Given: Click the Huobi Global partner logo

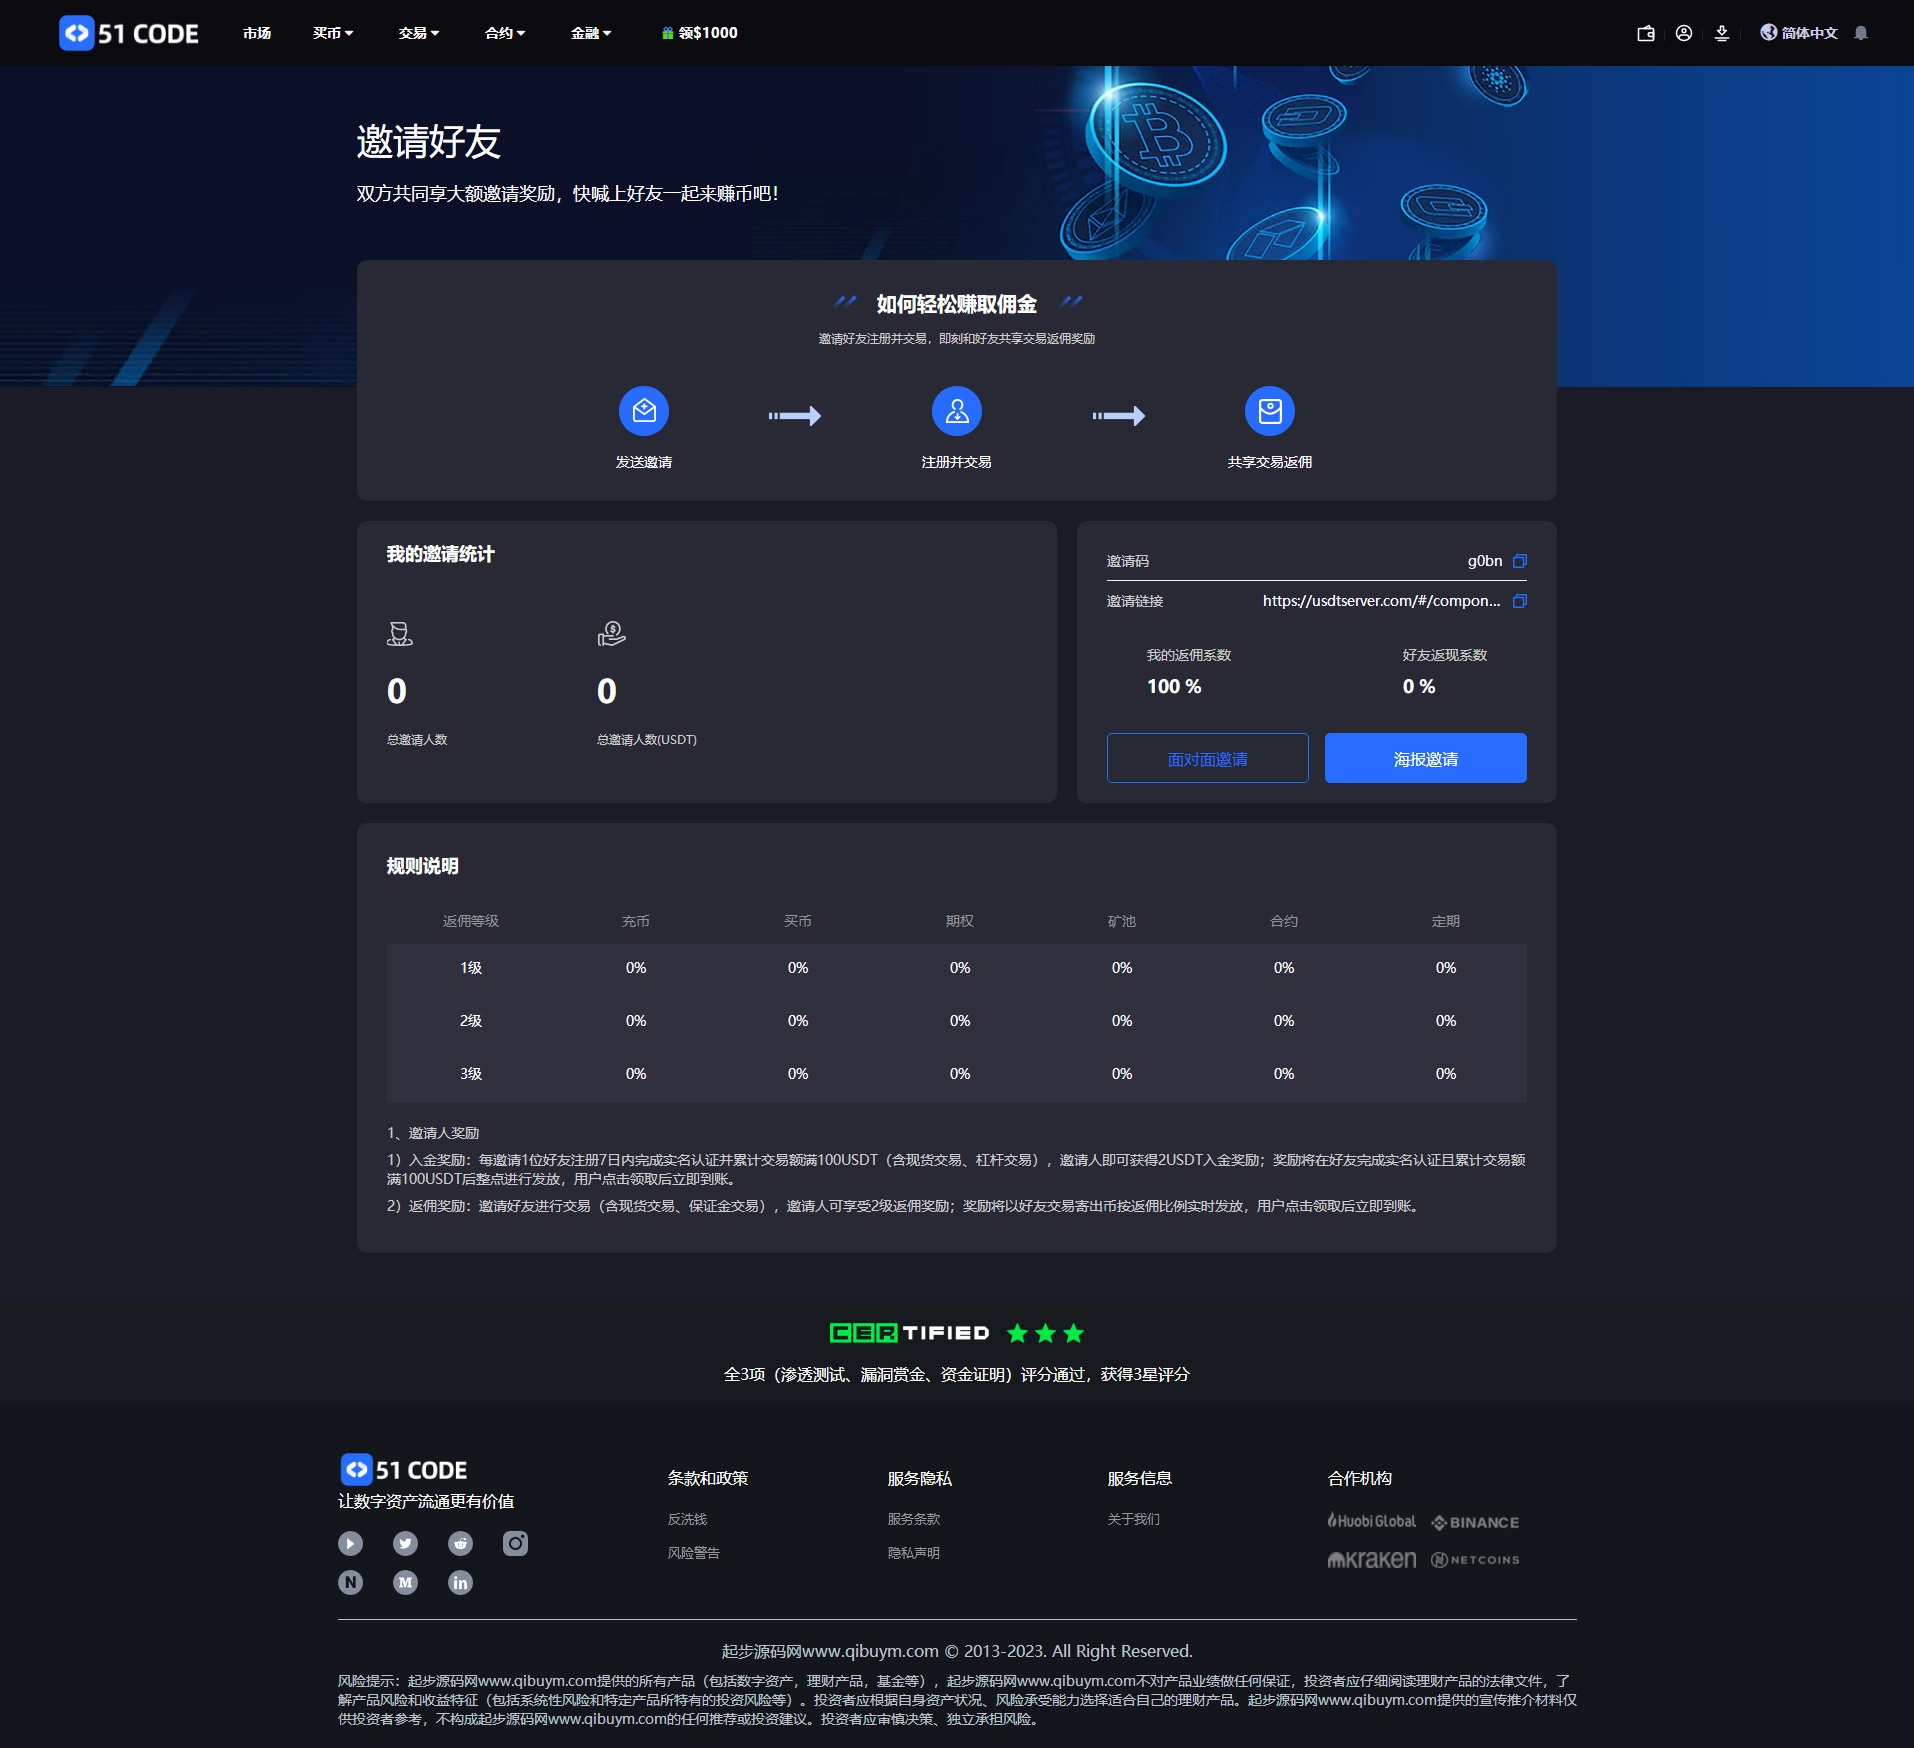Looking at the screenshot, I should 1372,1521.
